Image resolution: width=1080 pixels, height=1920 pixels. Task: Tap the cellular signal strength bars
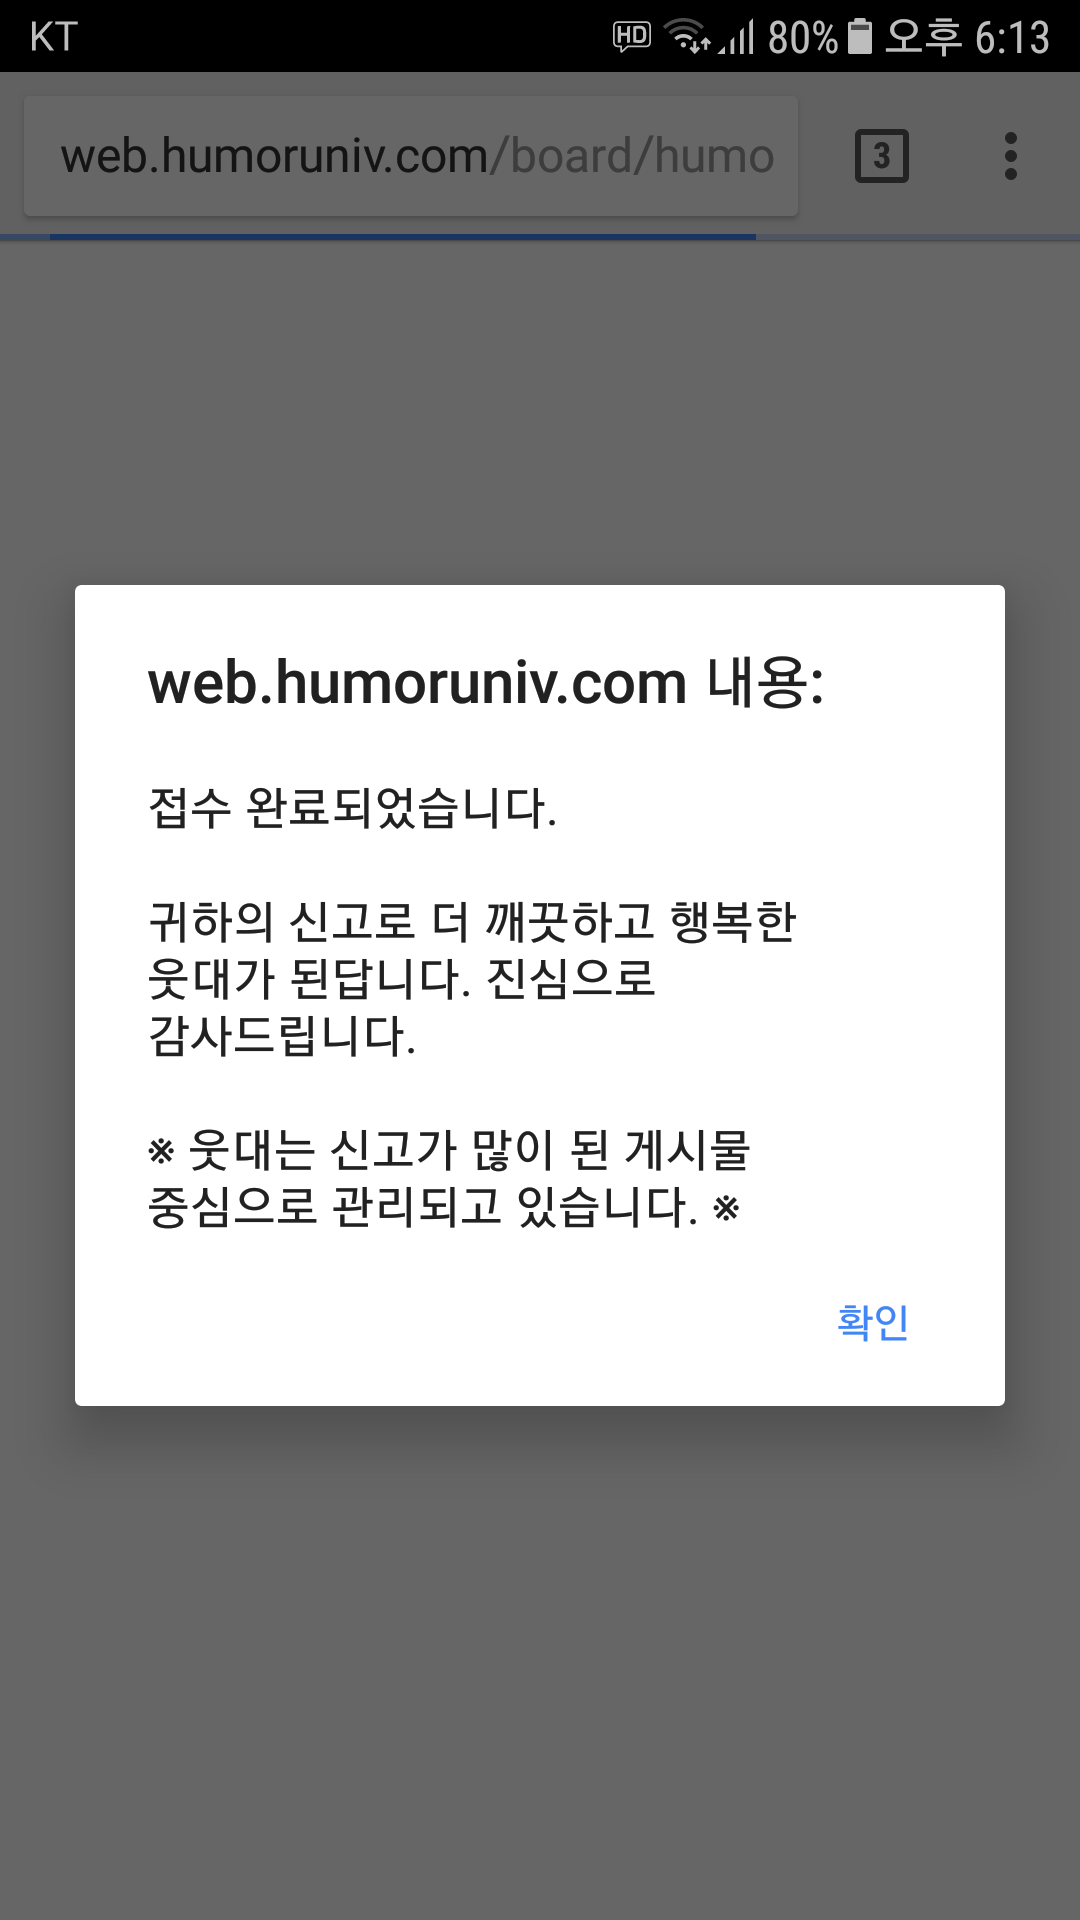click(x=737, y=38)
